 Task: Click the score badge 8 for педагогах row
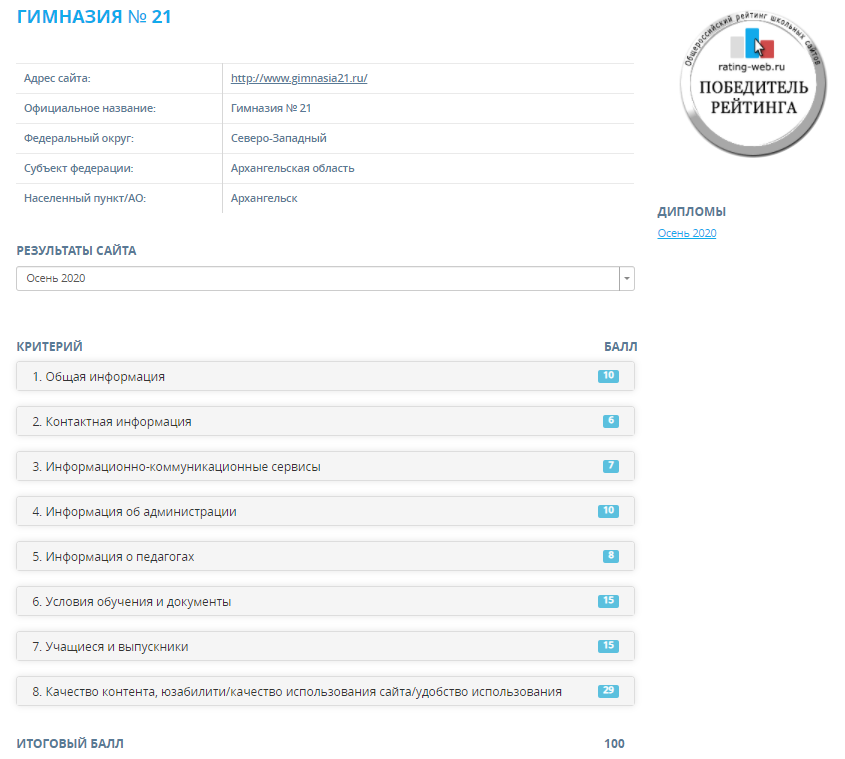click(x=610, y=556)
